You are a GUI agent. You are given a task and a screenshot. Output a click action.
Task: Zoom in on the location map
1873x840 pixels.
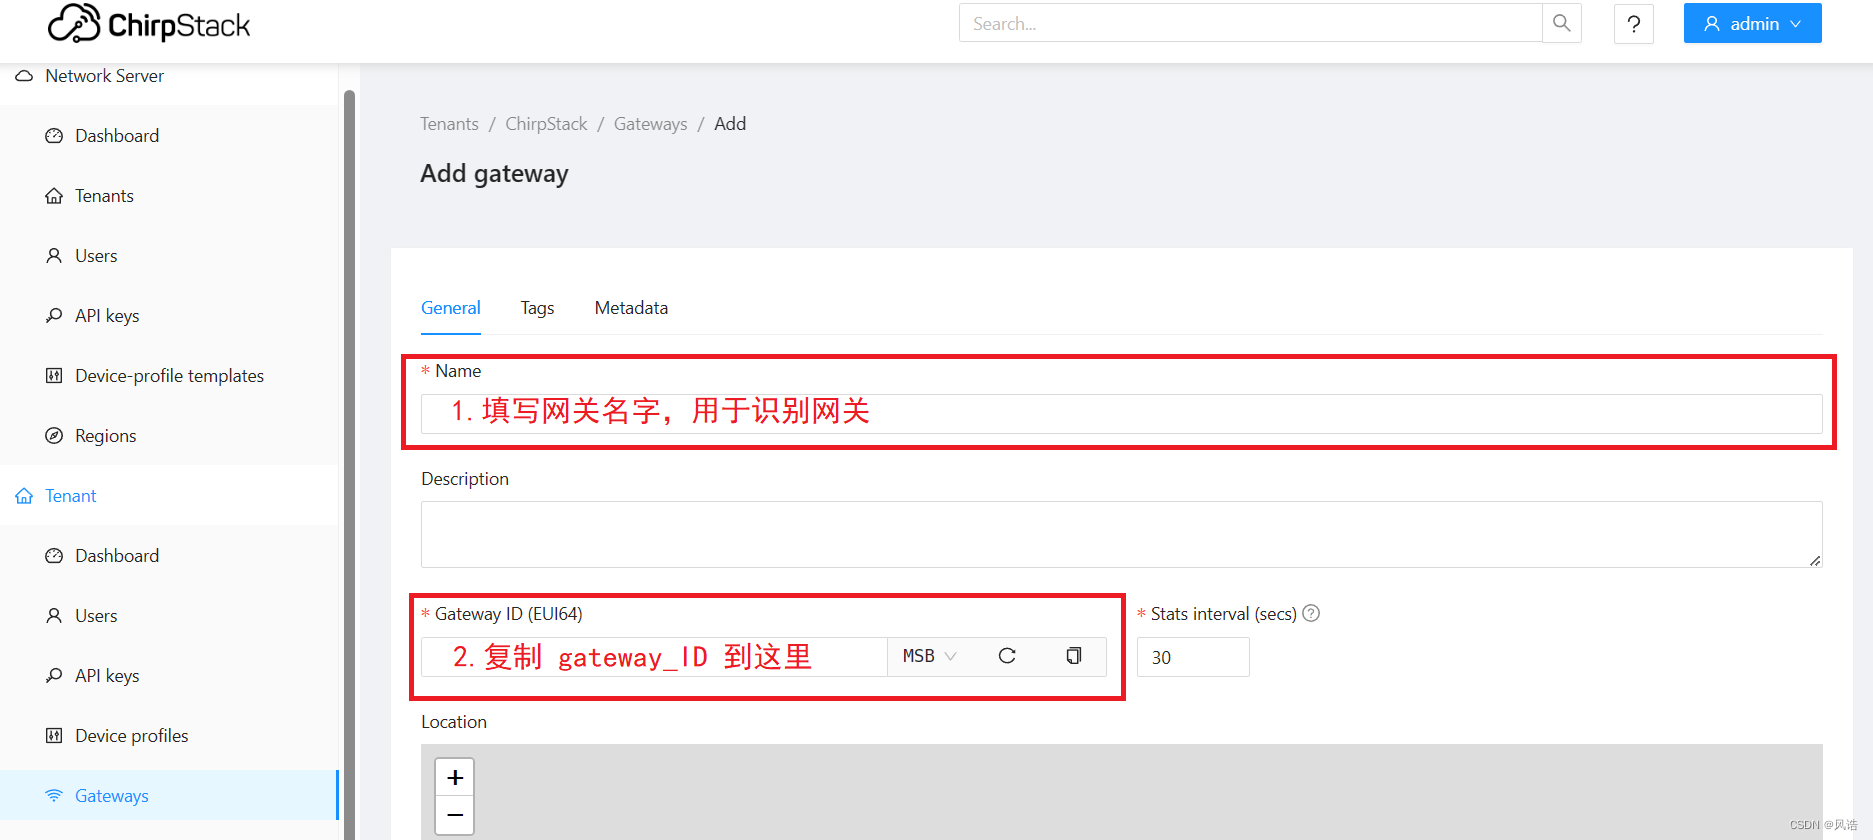[455, 777]
